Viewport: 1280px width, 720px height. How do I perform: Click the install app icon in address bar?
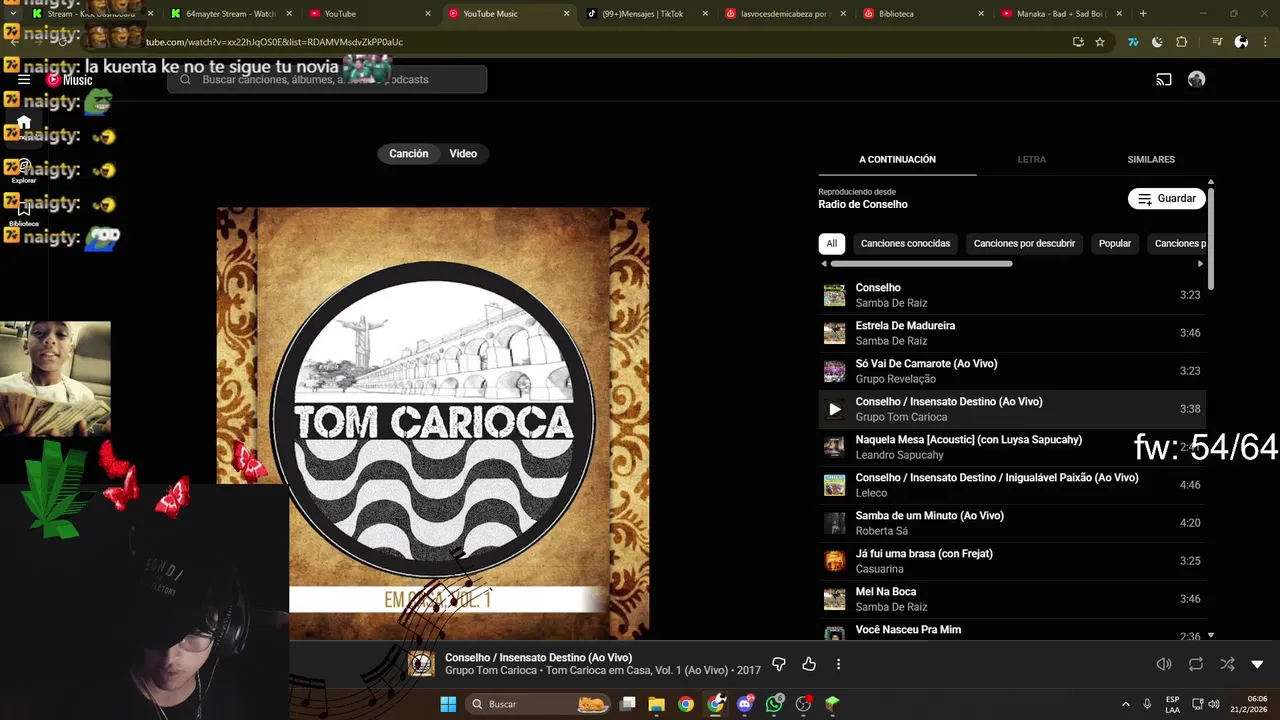(1078, 42)
